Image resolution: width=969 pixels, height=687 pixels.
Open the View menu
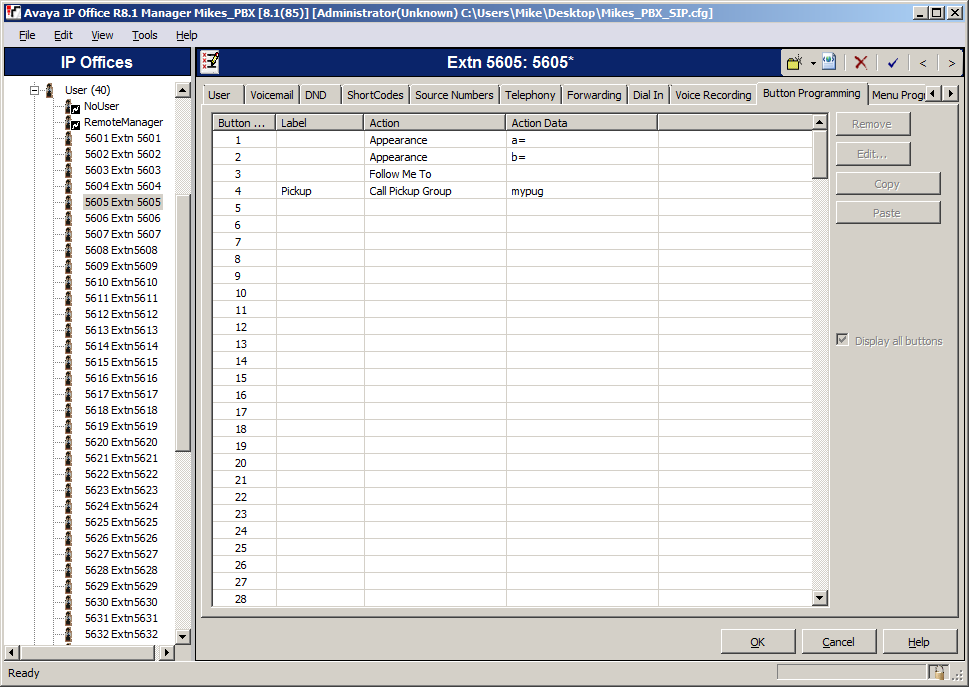click(x=102, y=35)
